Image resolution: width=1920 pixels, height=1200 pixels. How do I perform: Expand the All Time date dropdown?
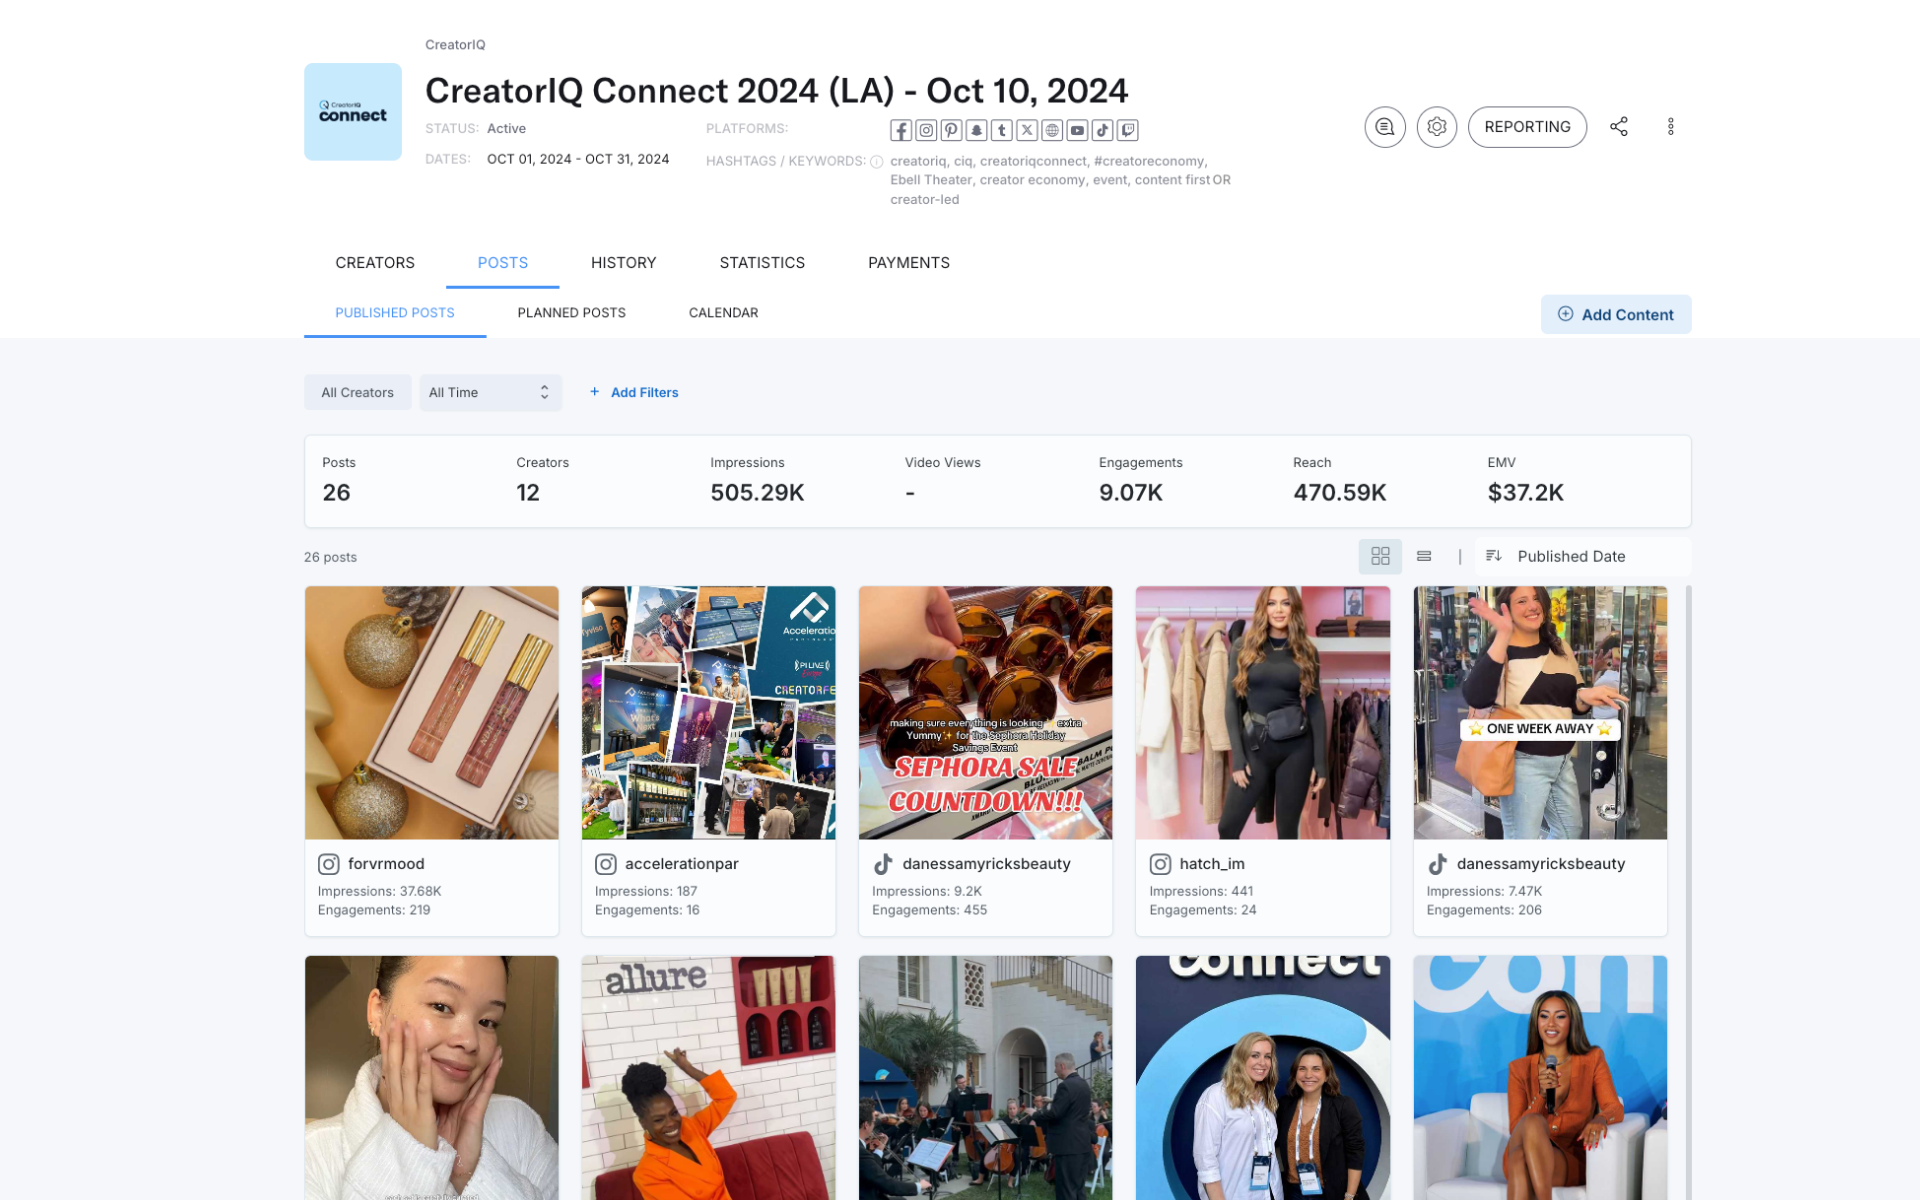490,393
